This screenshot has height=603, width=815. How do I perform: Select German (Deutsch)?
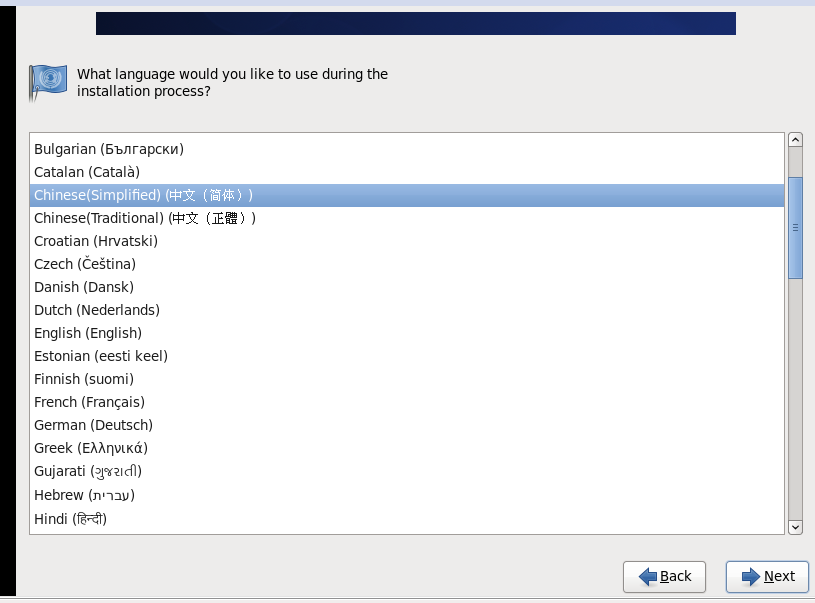coord(406,425)
